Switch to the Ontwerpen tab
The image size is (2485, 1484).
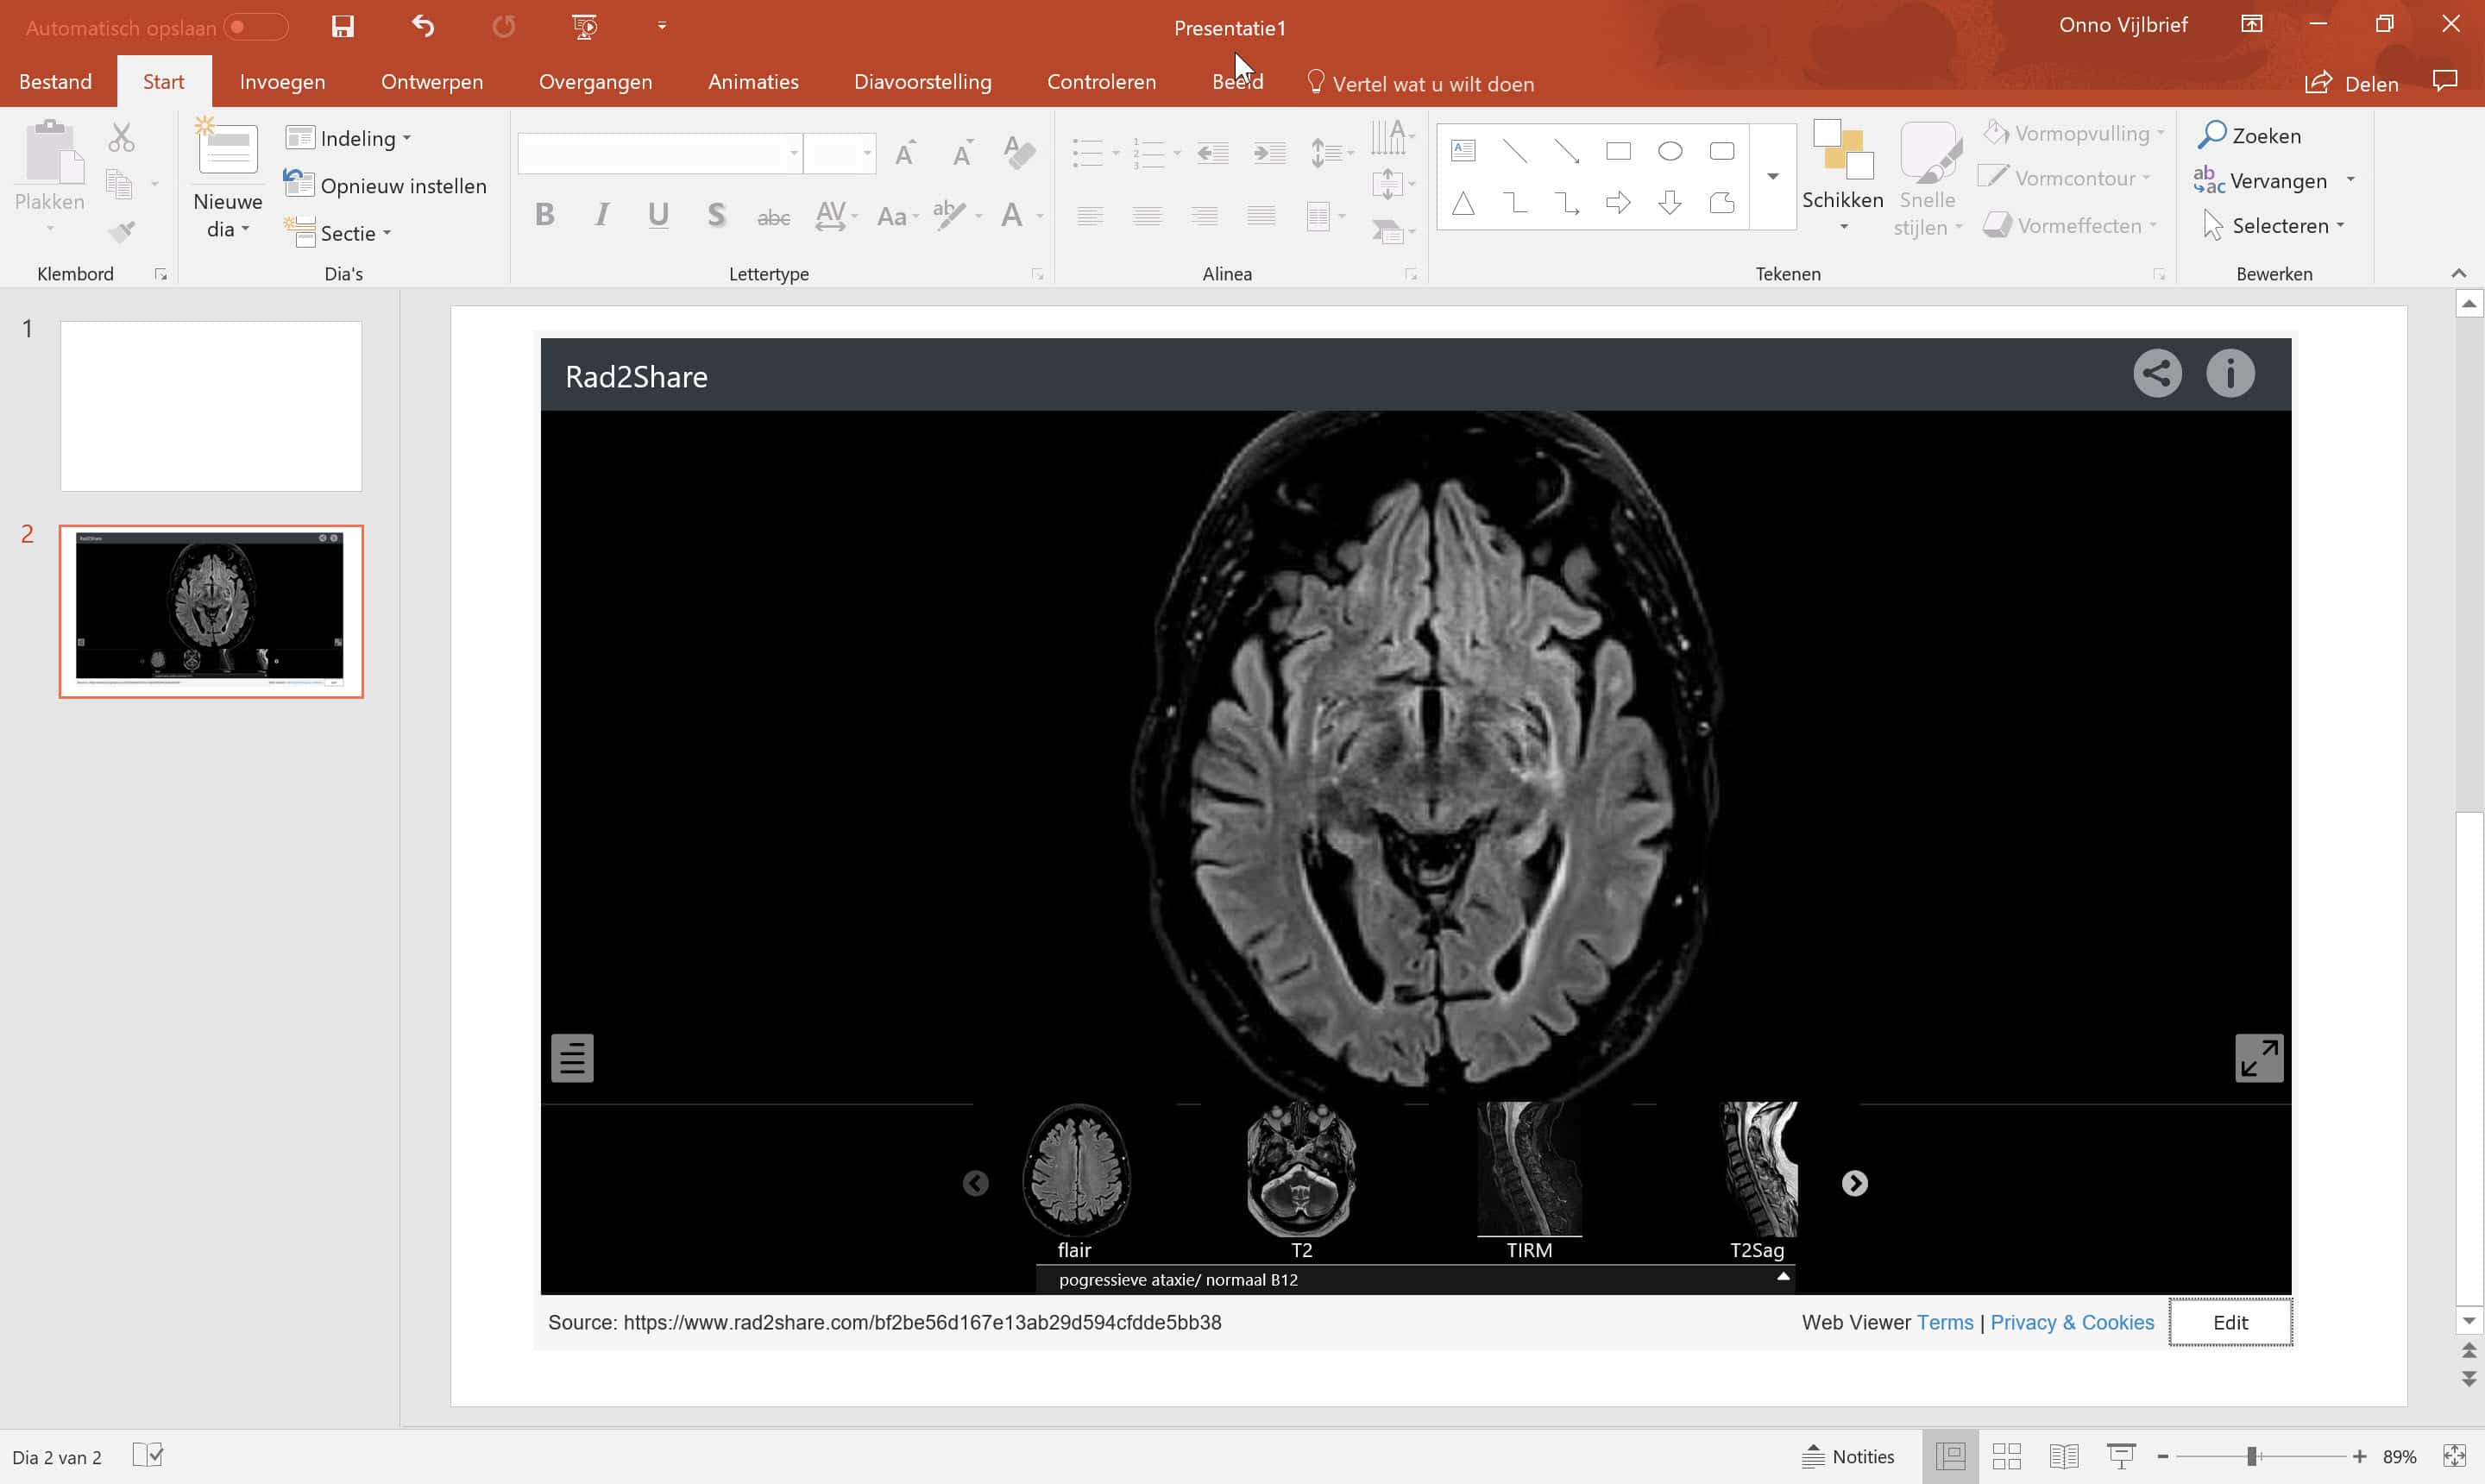tap(432, 81)
